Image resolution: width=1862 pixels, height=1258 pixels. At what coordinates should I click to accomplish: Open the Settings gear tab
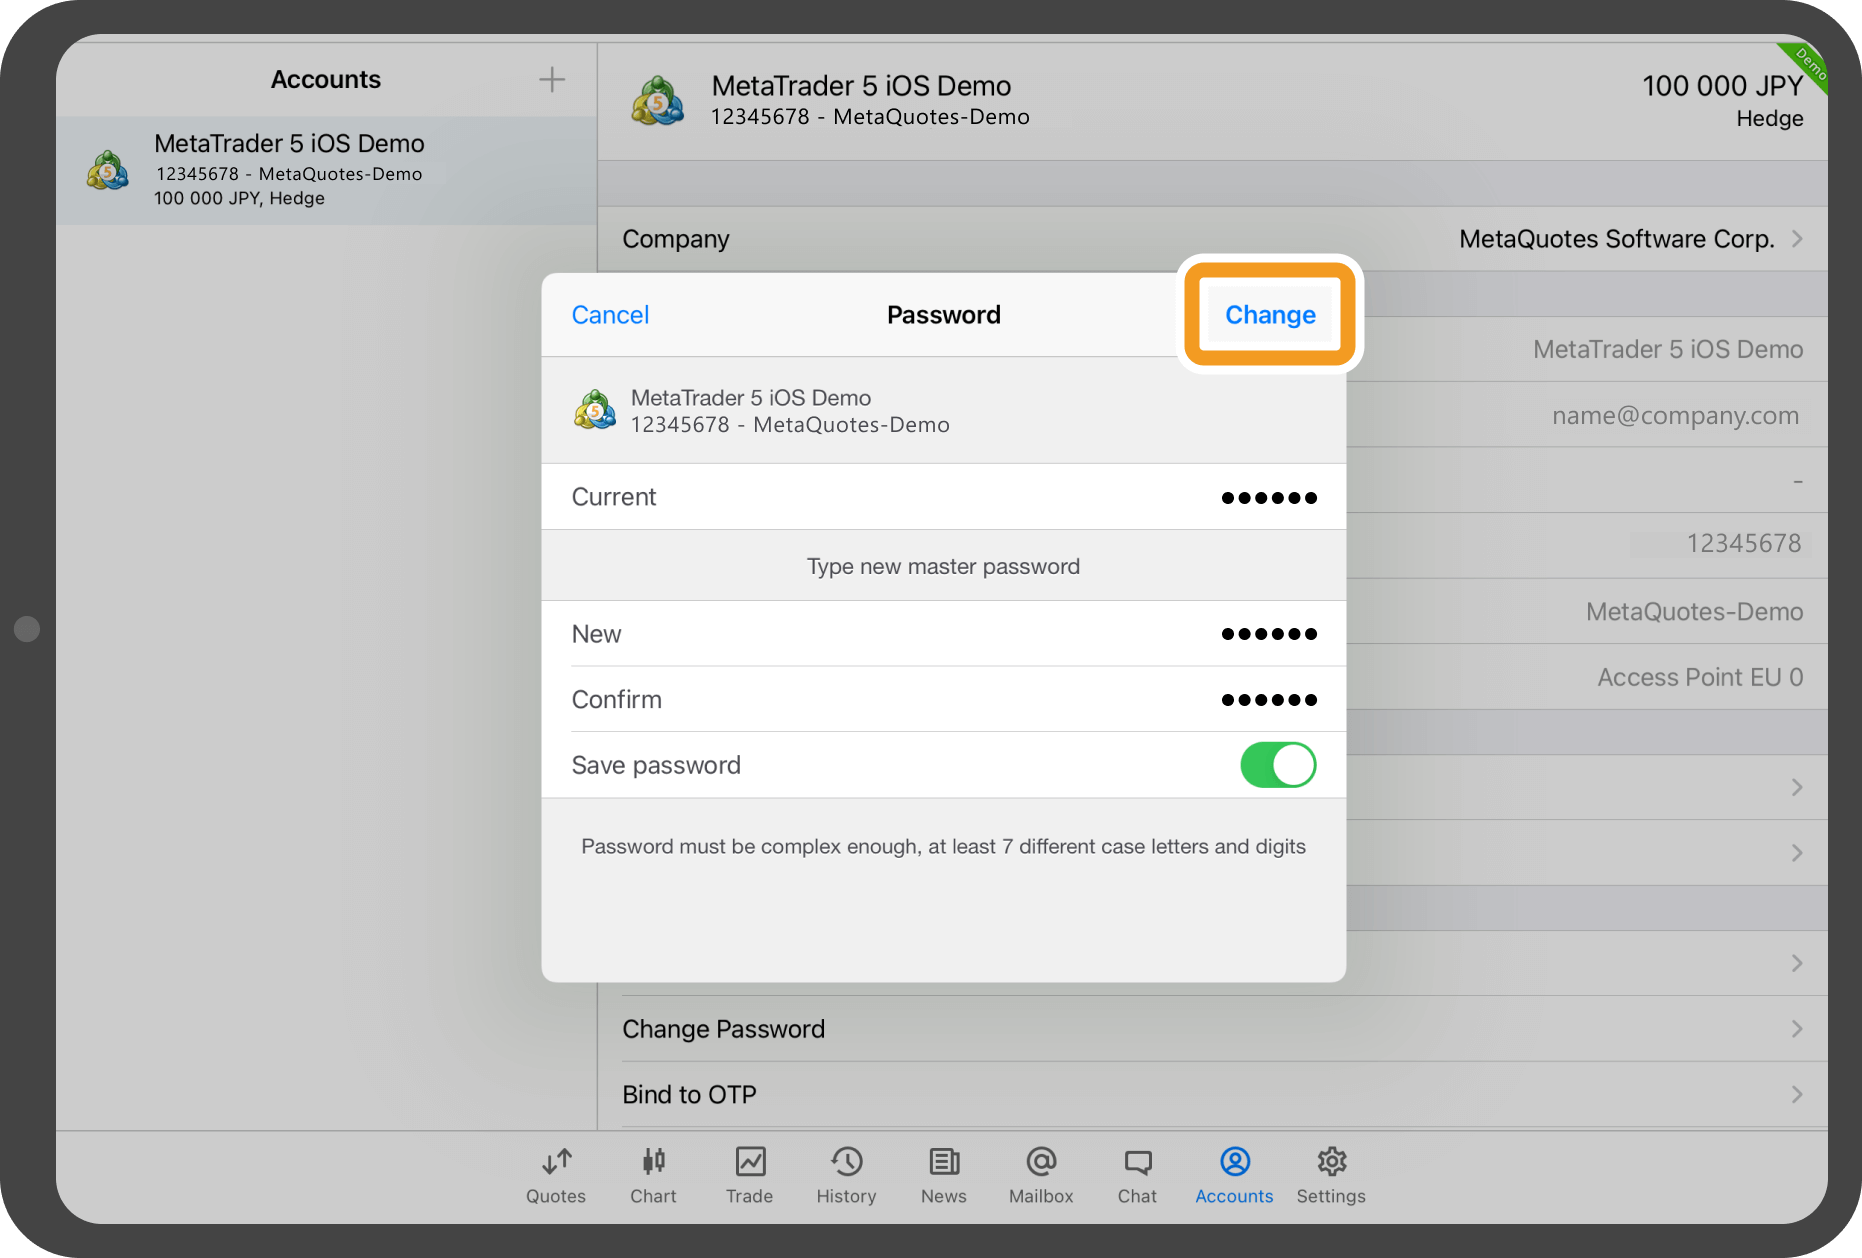[1331, 1163]
